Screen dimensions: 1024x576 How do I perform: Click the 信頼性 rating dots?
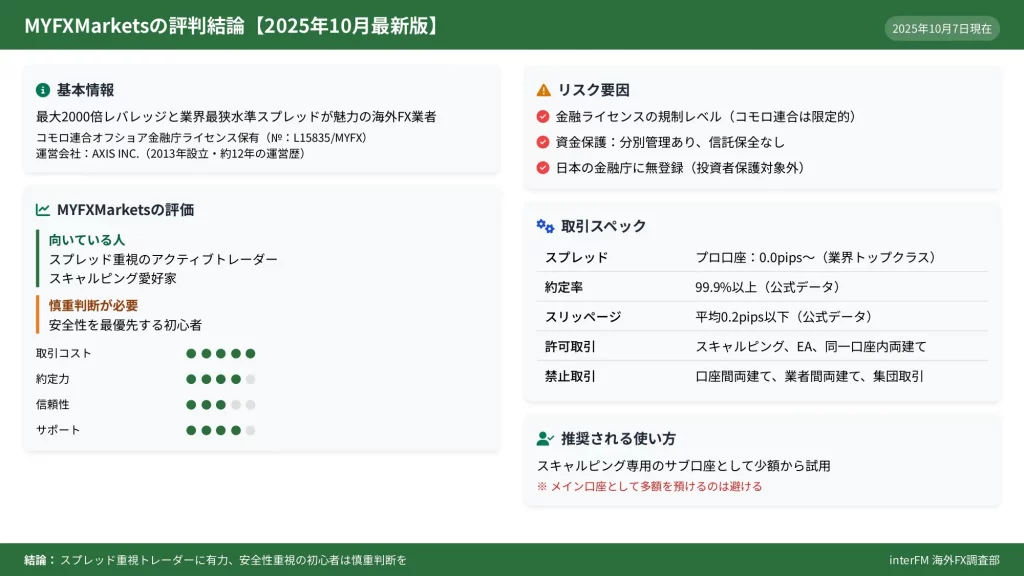pyautogui.click(x=220, y=405)
